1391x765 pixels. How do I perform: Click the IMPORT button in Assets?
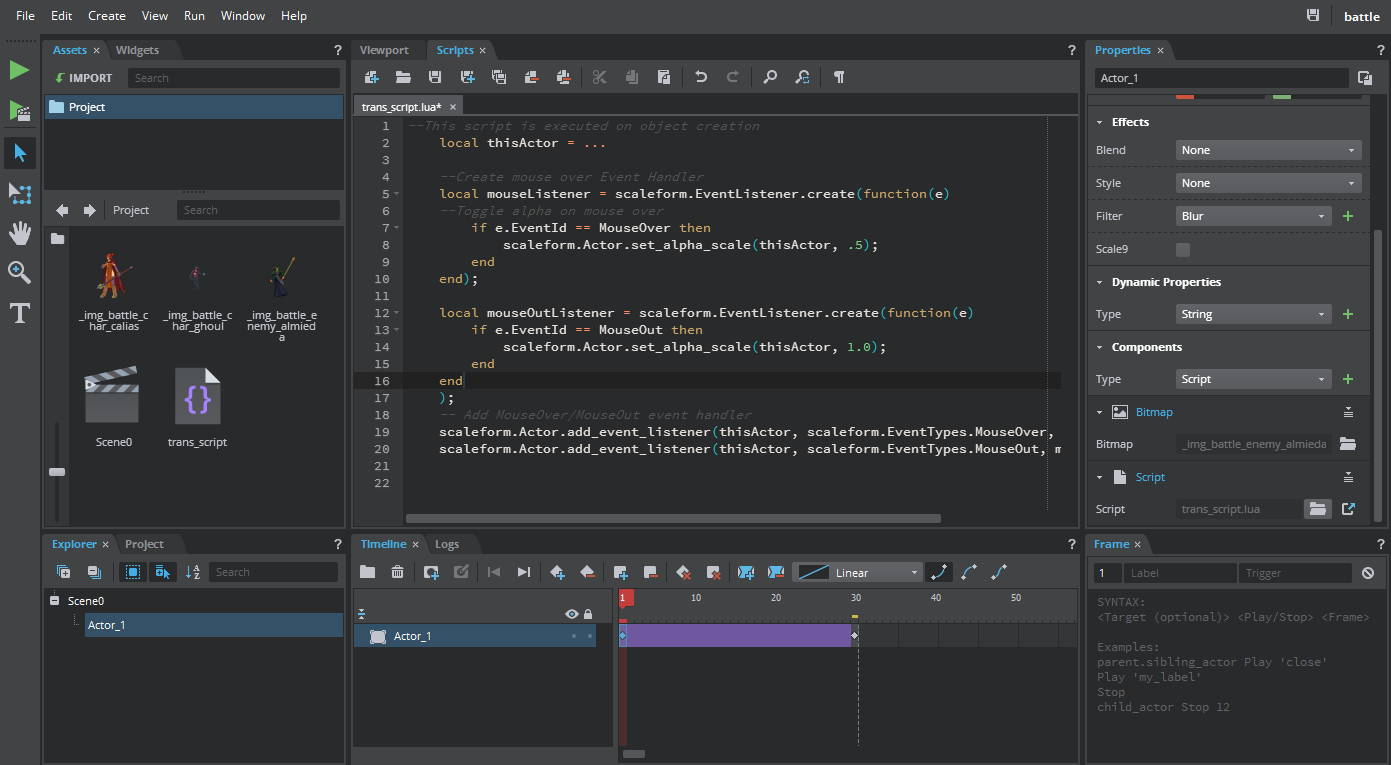click(x=83, y=78)
